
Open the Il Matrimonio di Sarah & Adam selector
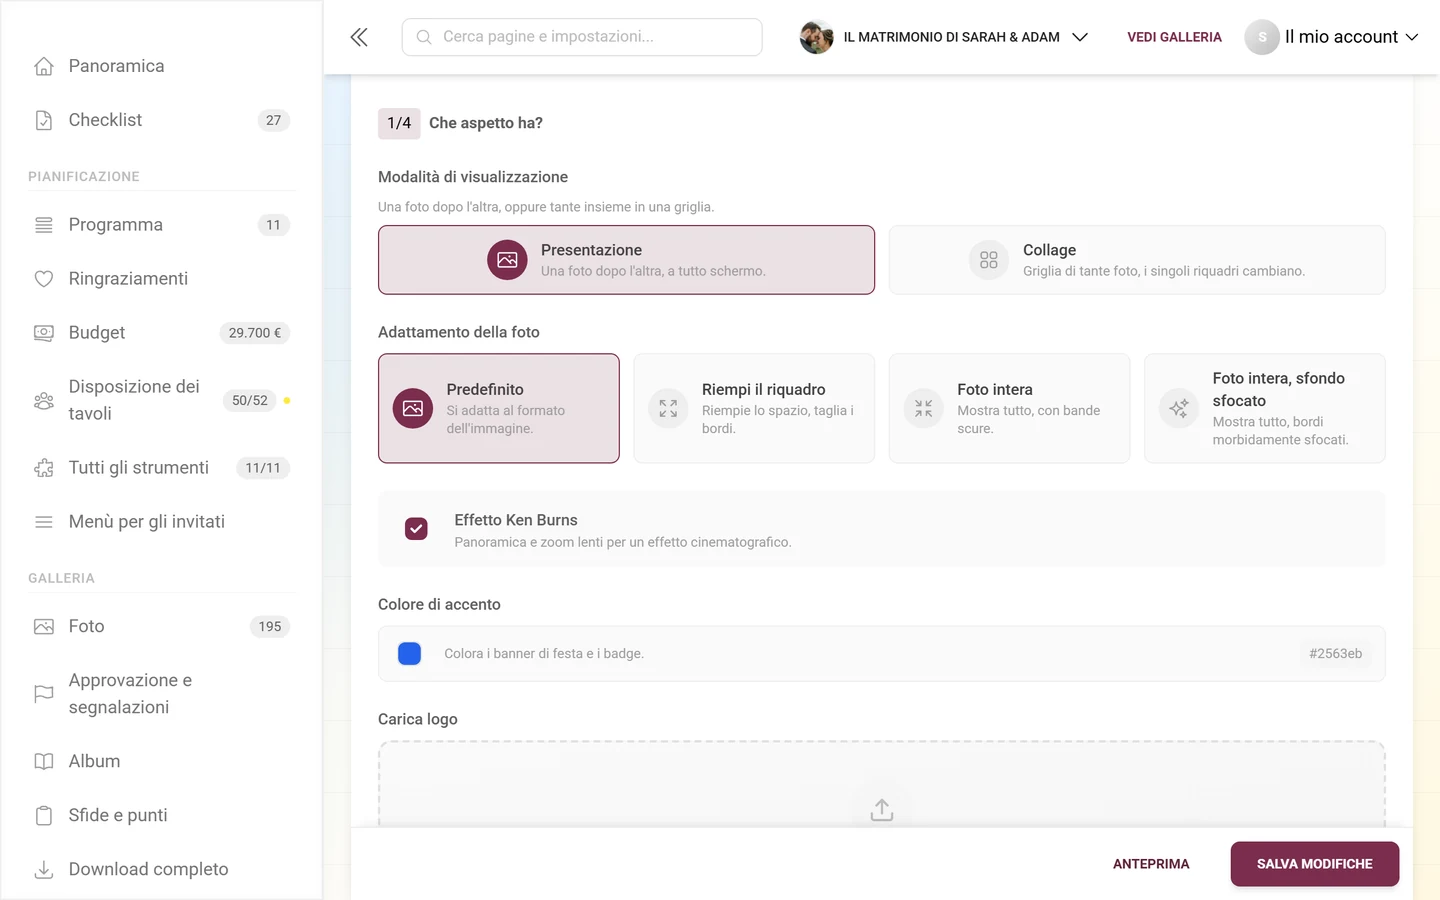pos(944,37)
